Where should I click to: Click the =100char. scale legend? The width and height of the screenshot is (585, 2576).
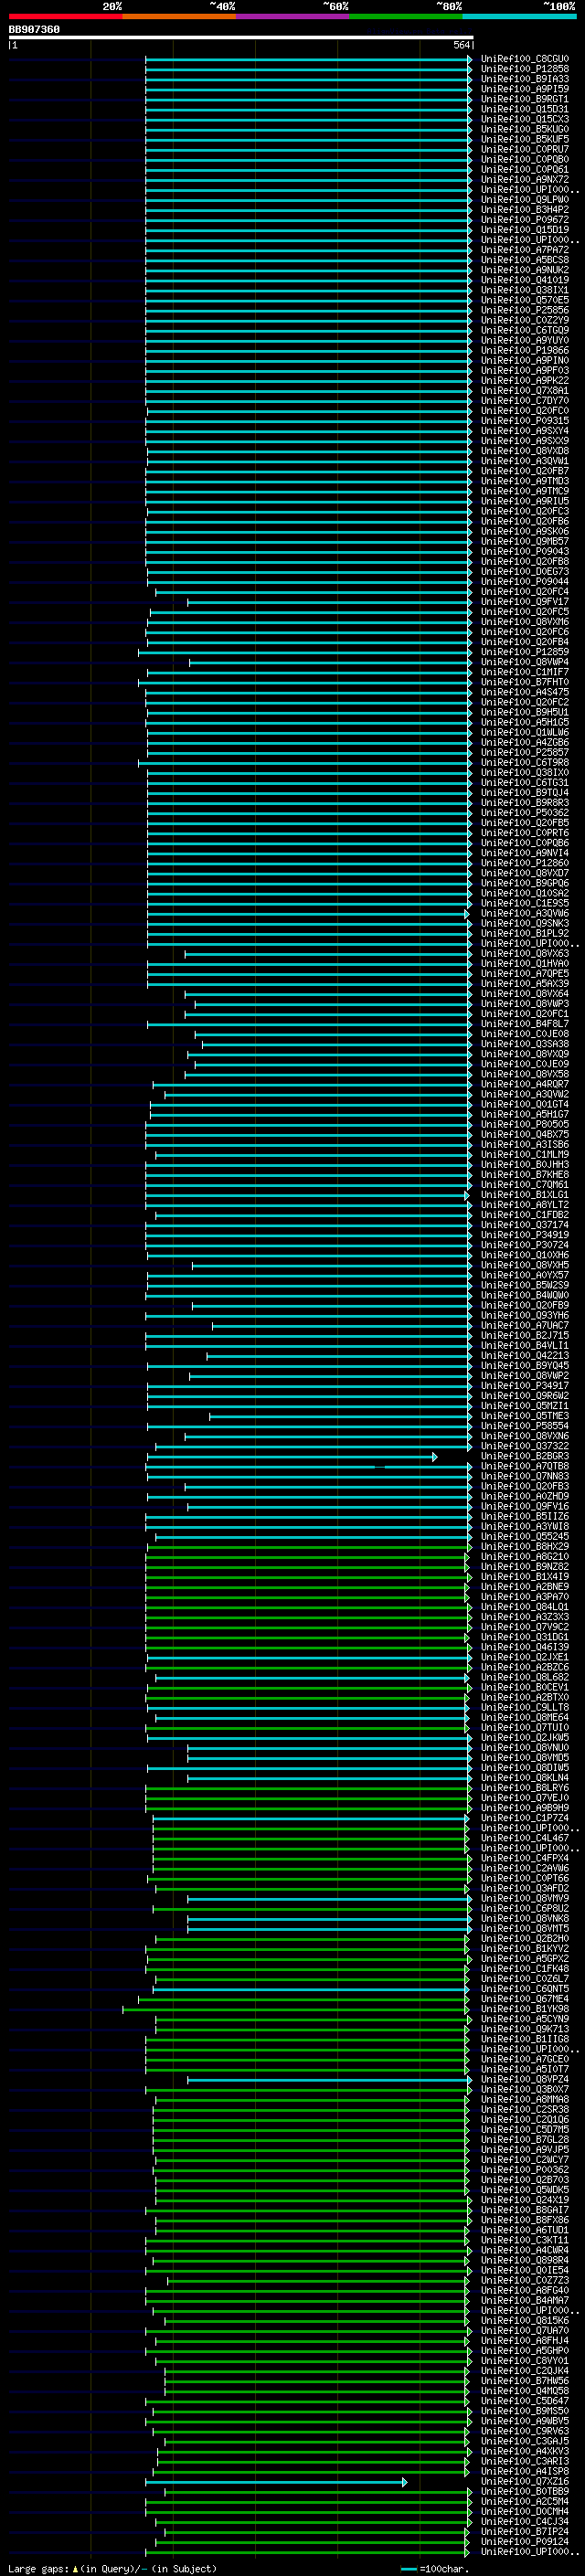pyautogui.click(x=434, y=2569)
